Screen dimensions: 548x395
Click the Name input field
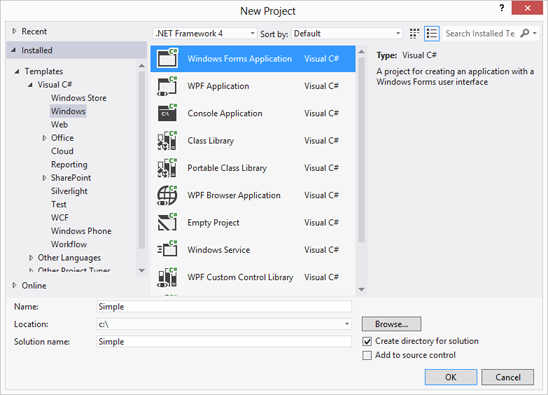pos(224,307)
